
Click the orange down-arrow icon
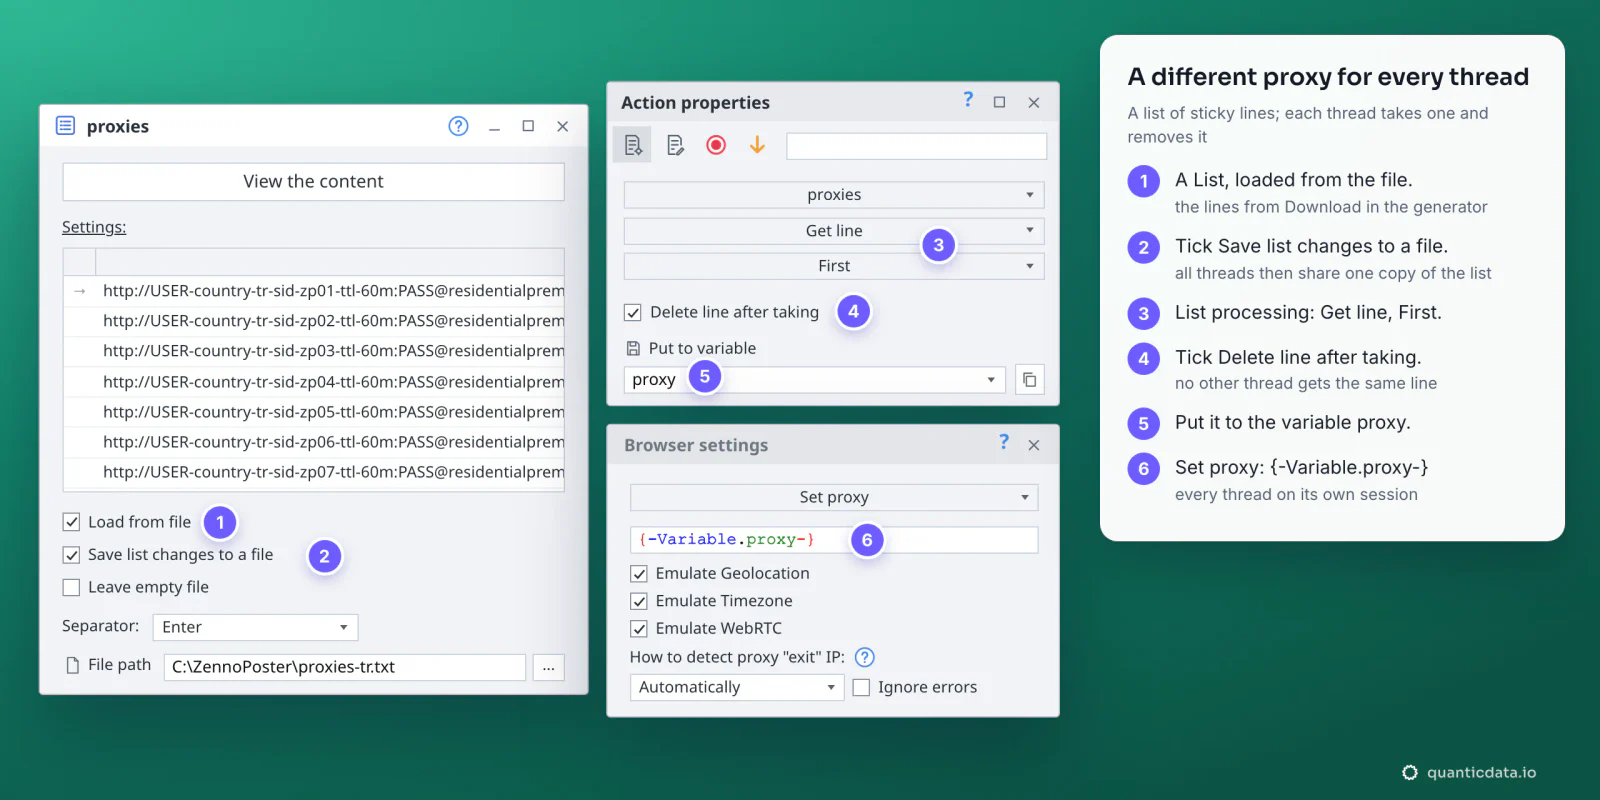[x=757, y=145]
